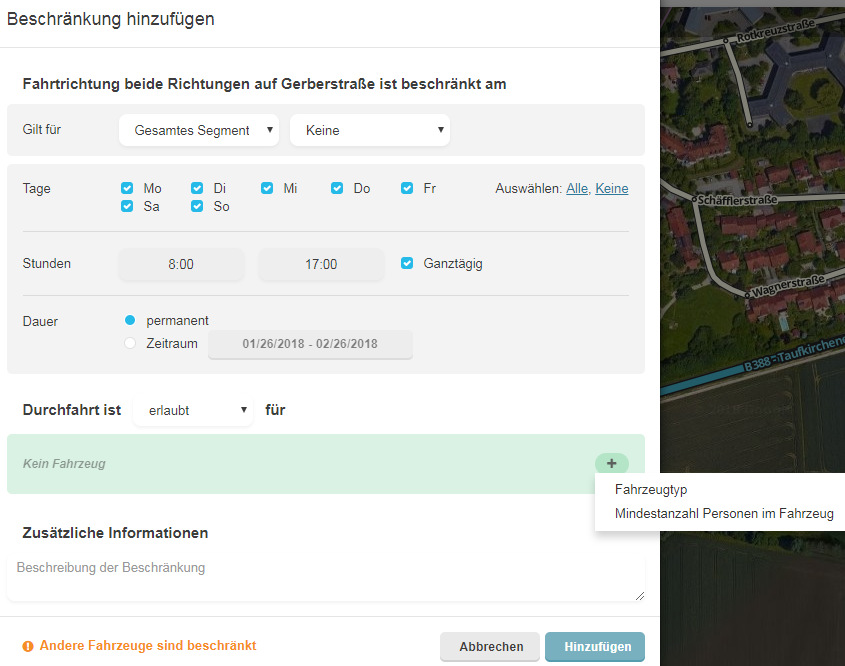The height and width of the screenshot is (666, 845).
Task: Click the Keine link to deselect days
Action: click(612, 189)
